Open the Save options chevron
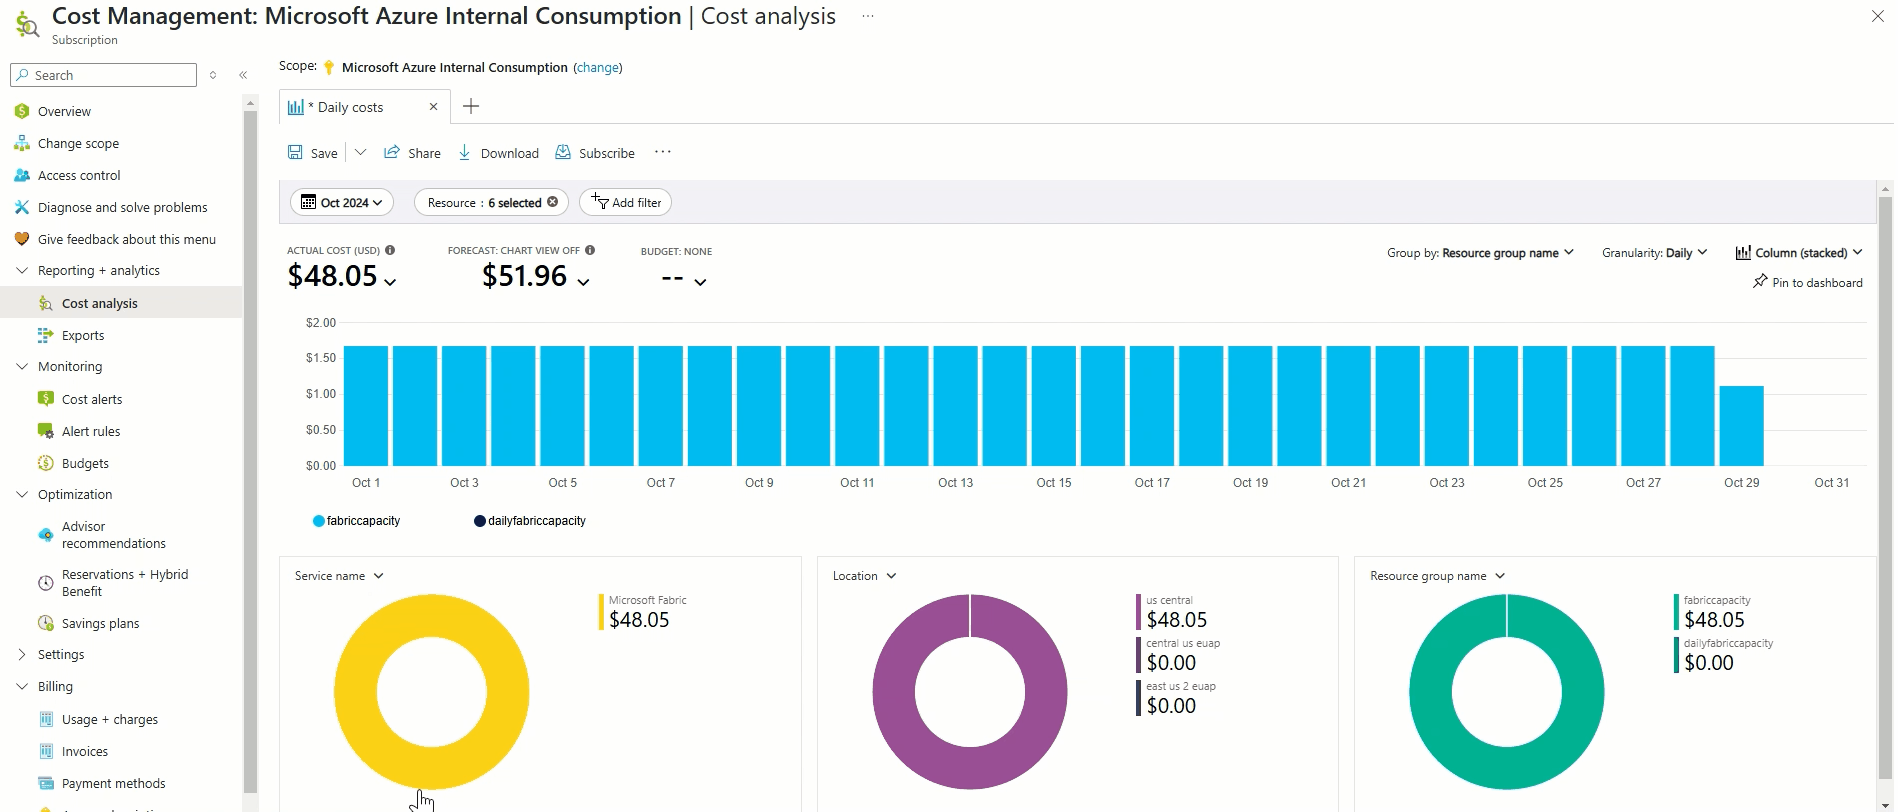This screenshot has width=1898, height=812. click(x=361, y=152)
